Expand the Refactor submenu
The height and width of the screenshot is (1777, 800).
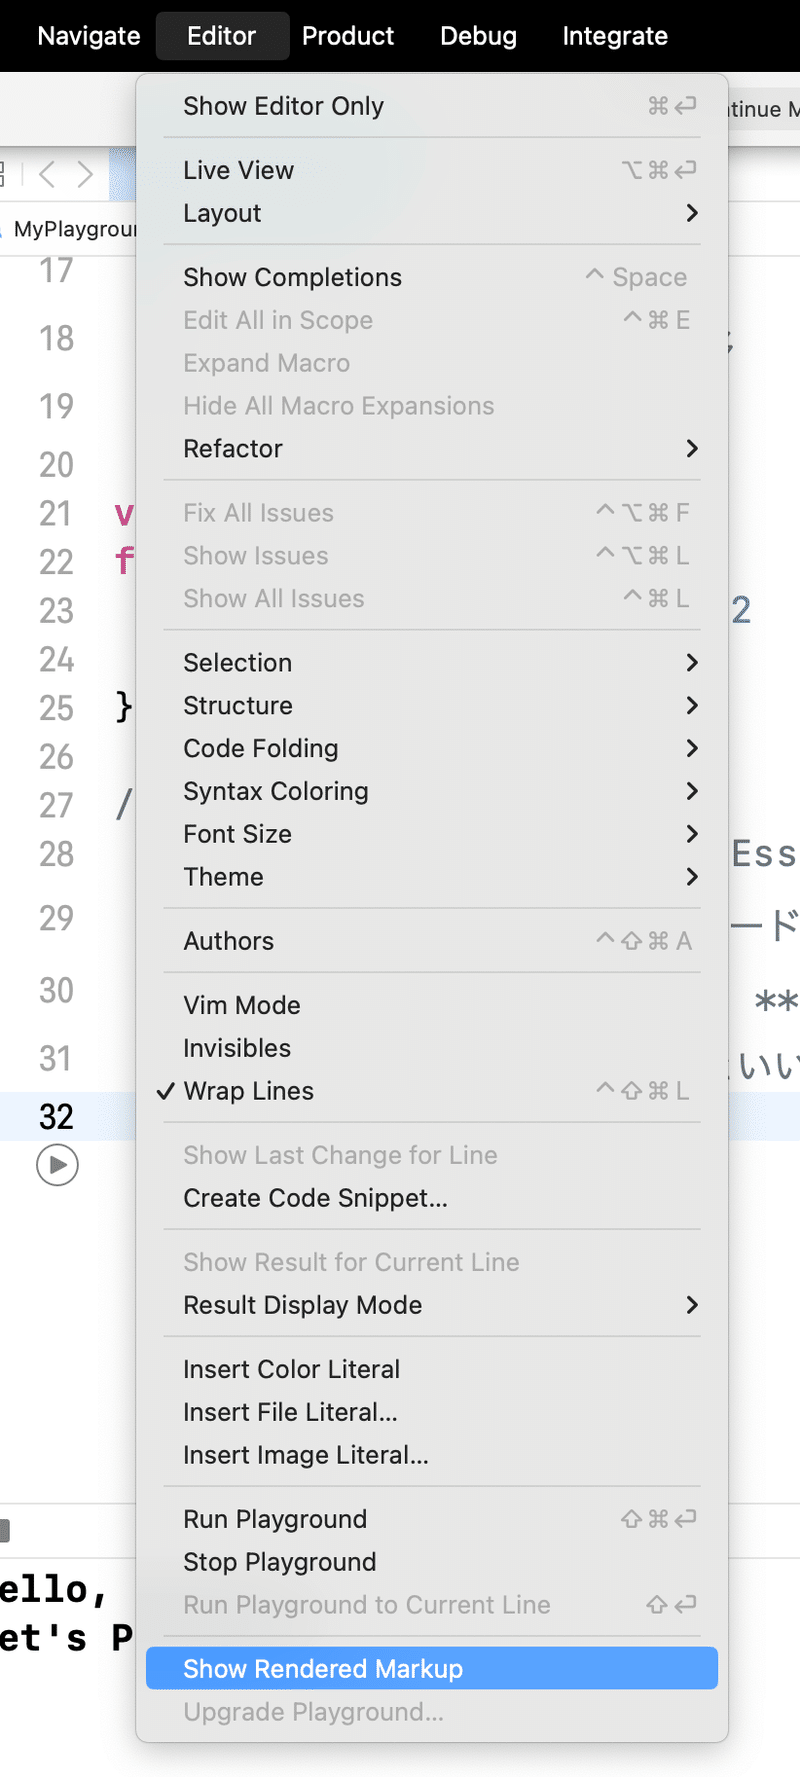point(432,448)
